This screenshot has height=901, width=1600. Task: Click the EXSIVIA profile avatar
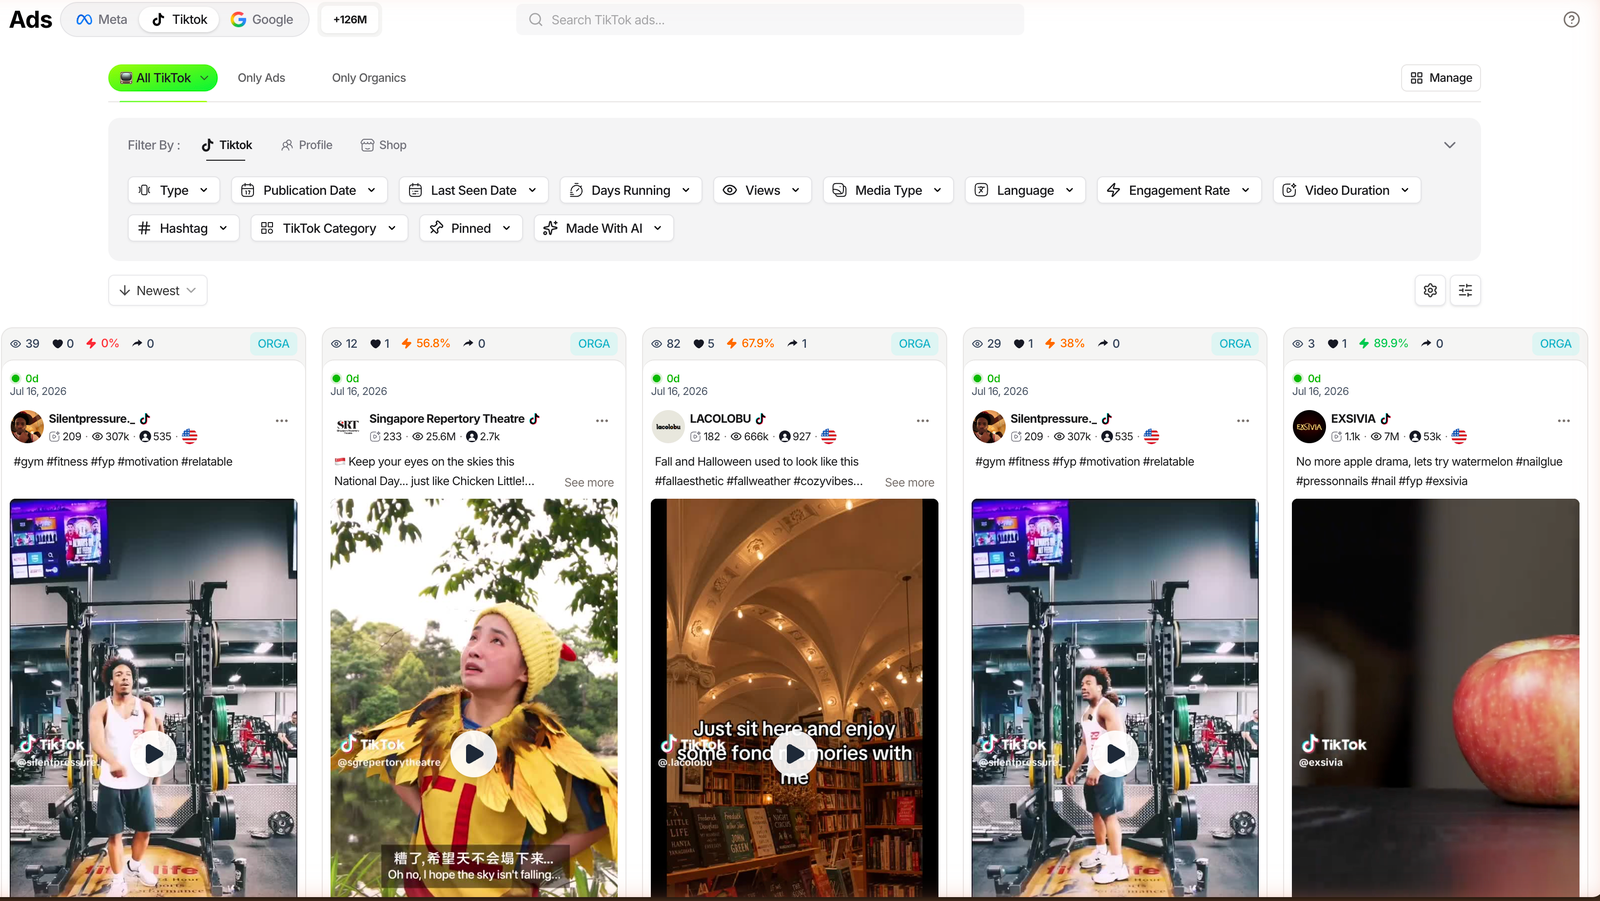click(1309, 427)
